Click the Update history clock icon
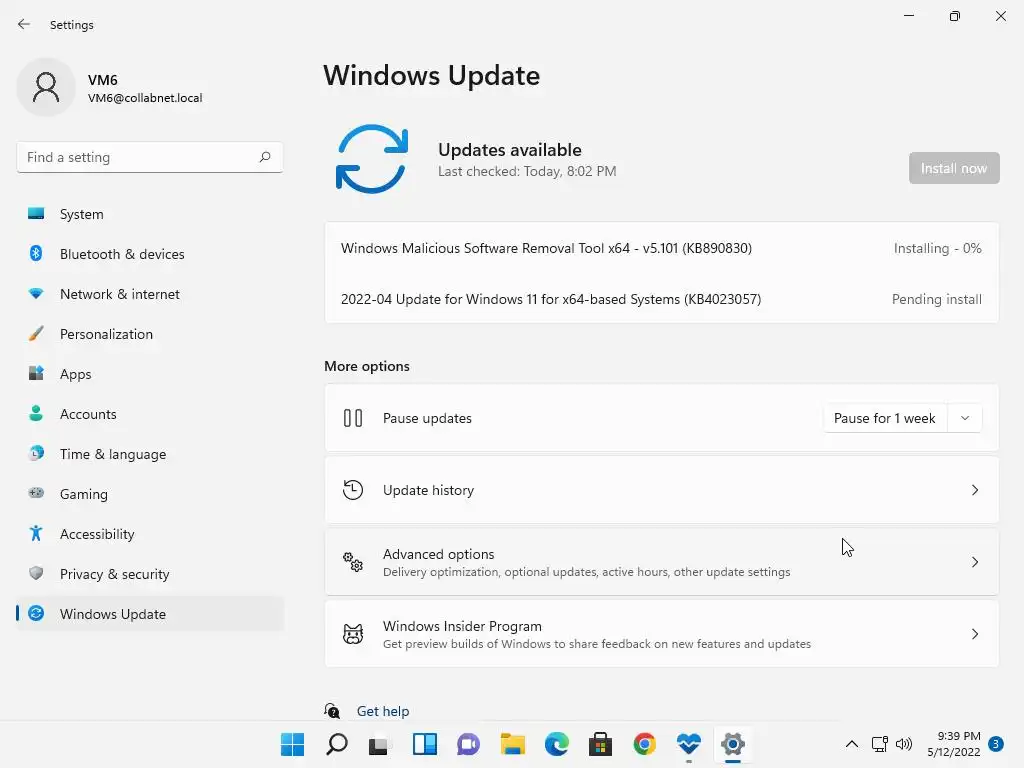The width and height of the screenshot is (1024, 768). pos(353,490)
